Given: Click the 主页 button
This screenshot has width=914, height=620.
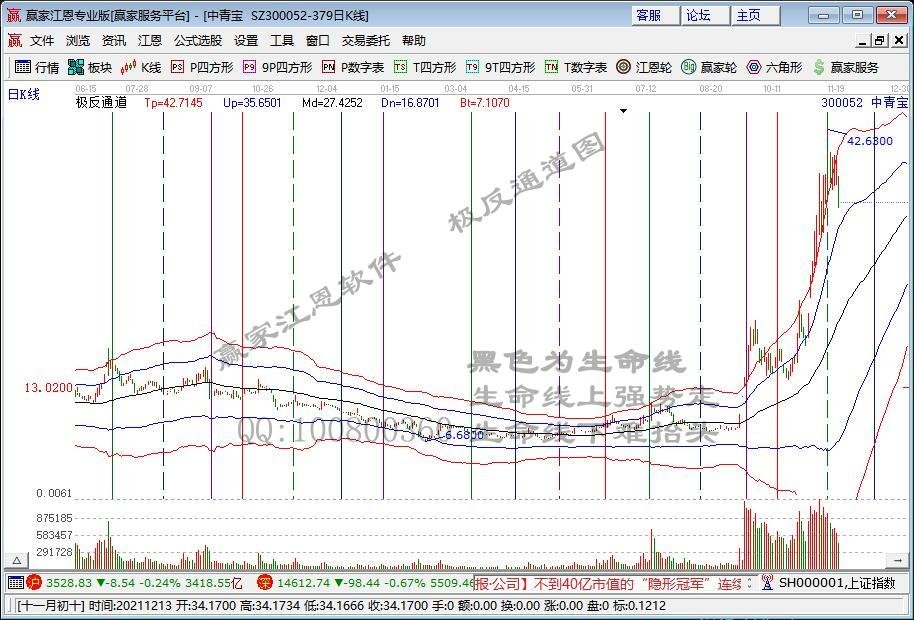Looking at the screenshot, I should [x=756, y=16].
